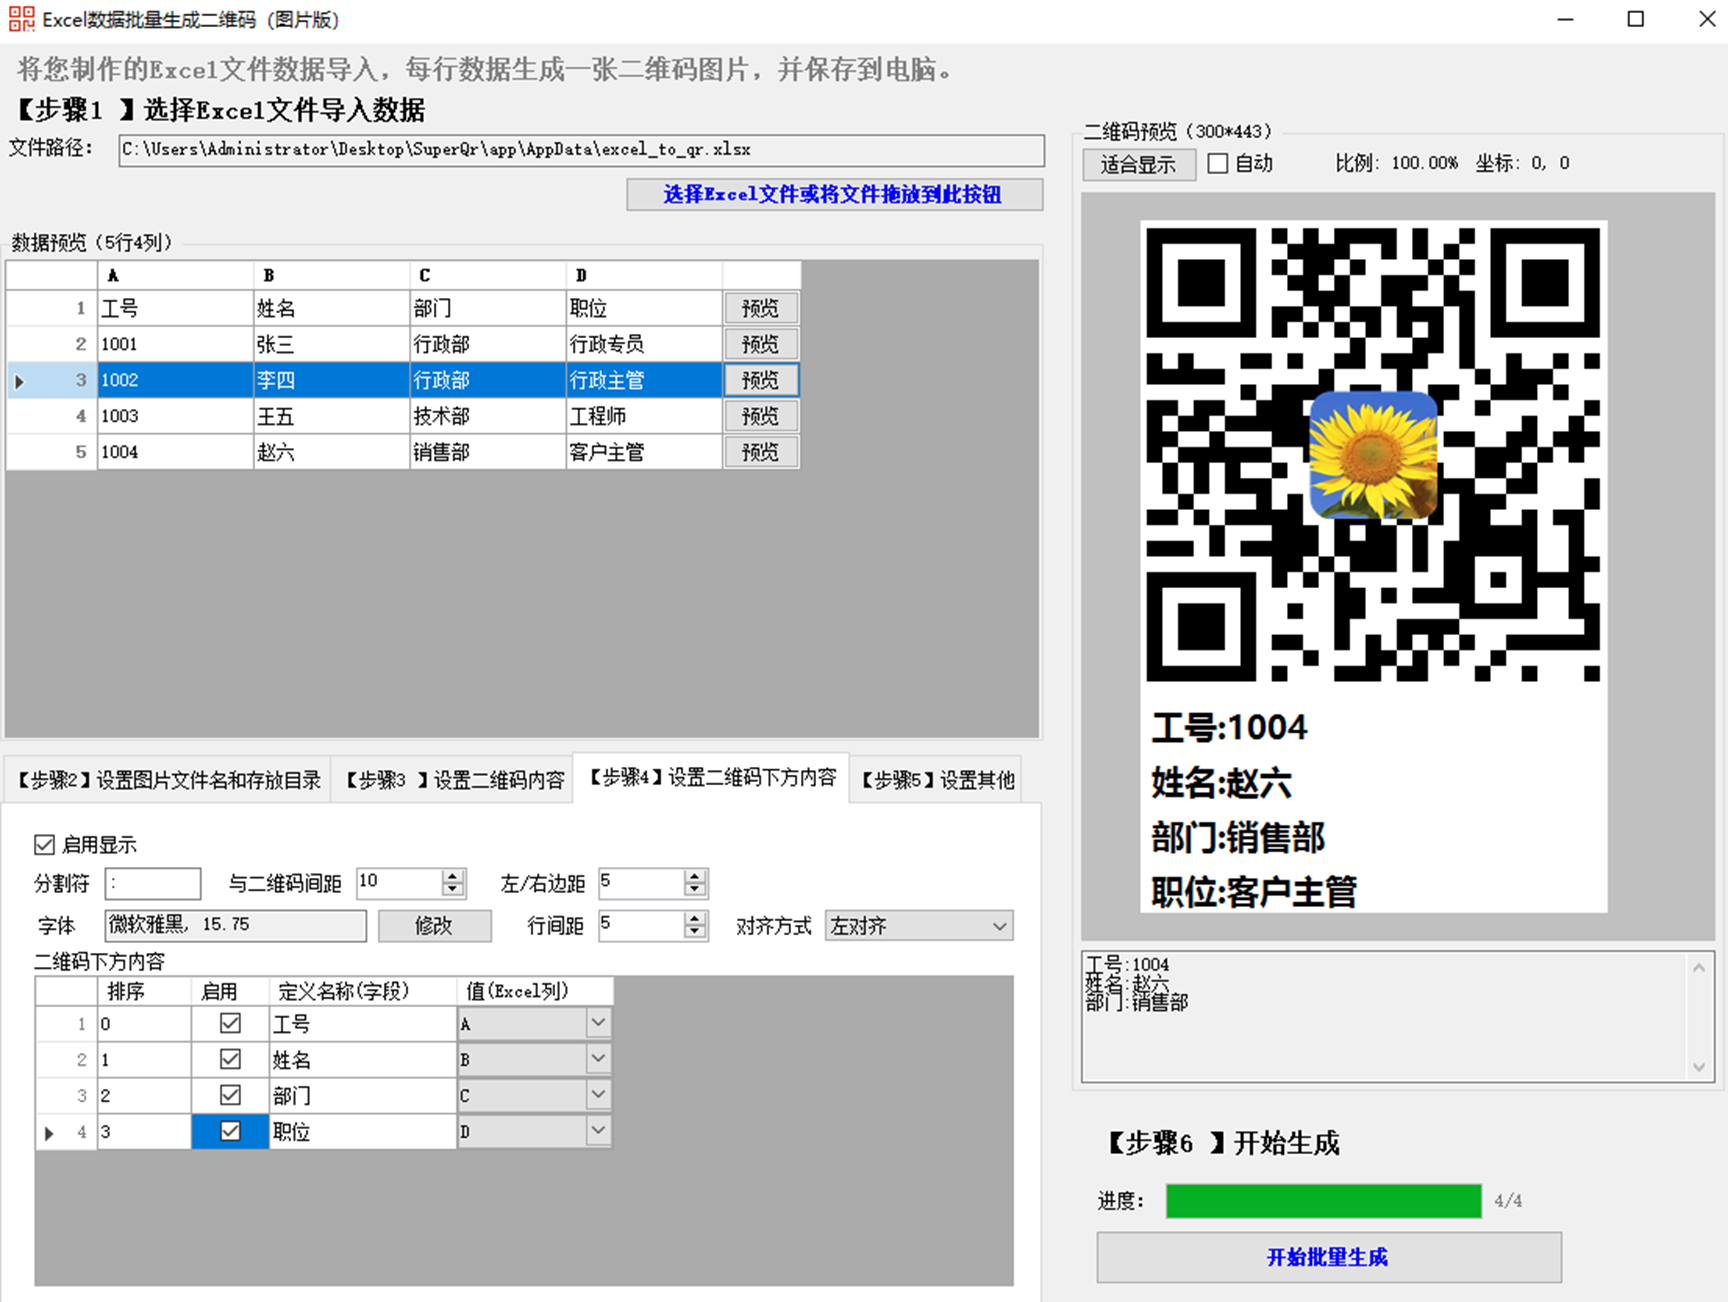Decrease 行间距 value with down arrow
1728x1302 pixels.
point(695,932)
